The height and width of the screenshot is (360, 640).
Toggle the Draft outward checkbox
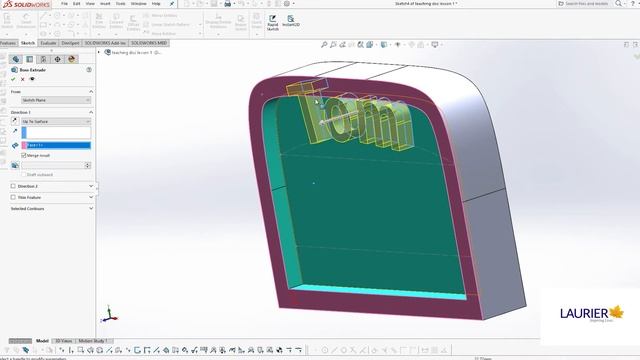(24, 174)
